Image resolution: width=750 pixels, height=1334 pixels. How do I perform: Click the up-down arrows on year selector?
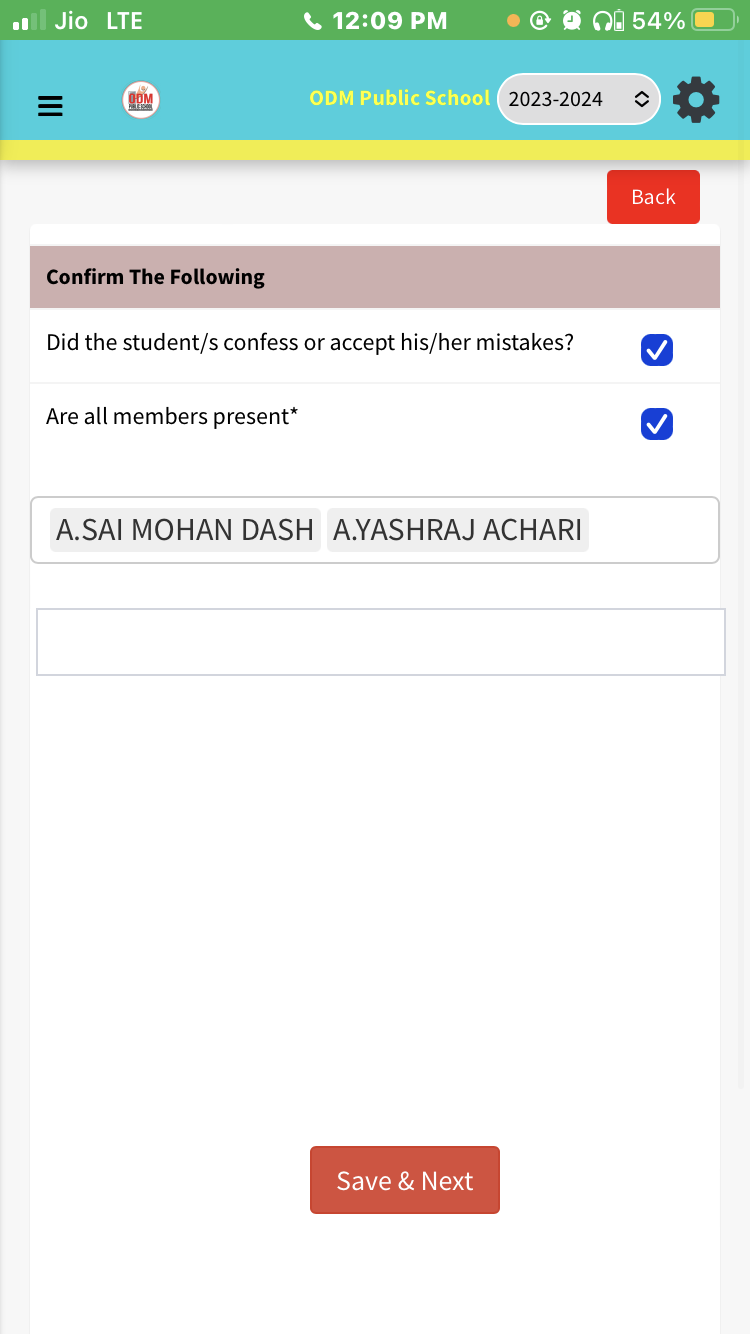(642, 99)
